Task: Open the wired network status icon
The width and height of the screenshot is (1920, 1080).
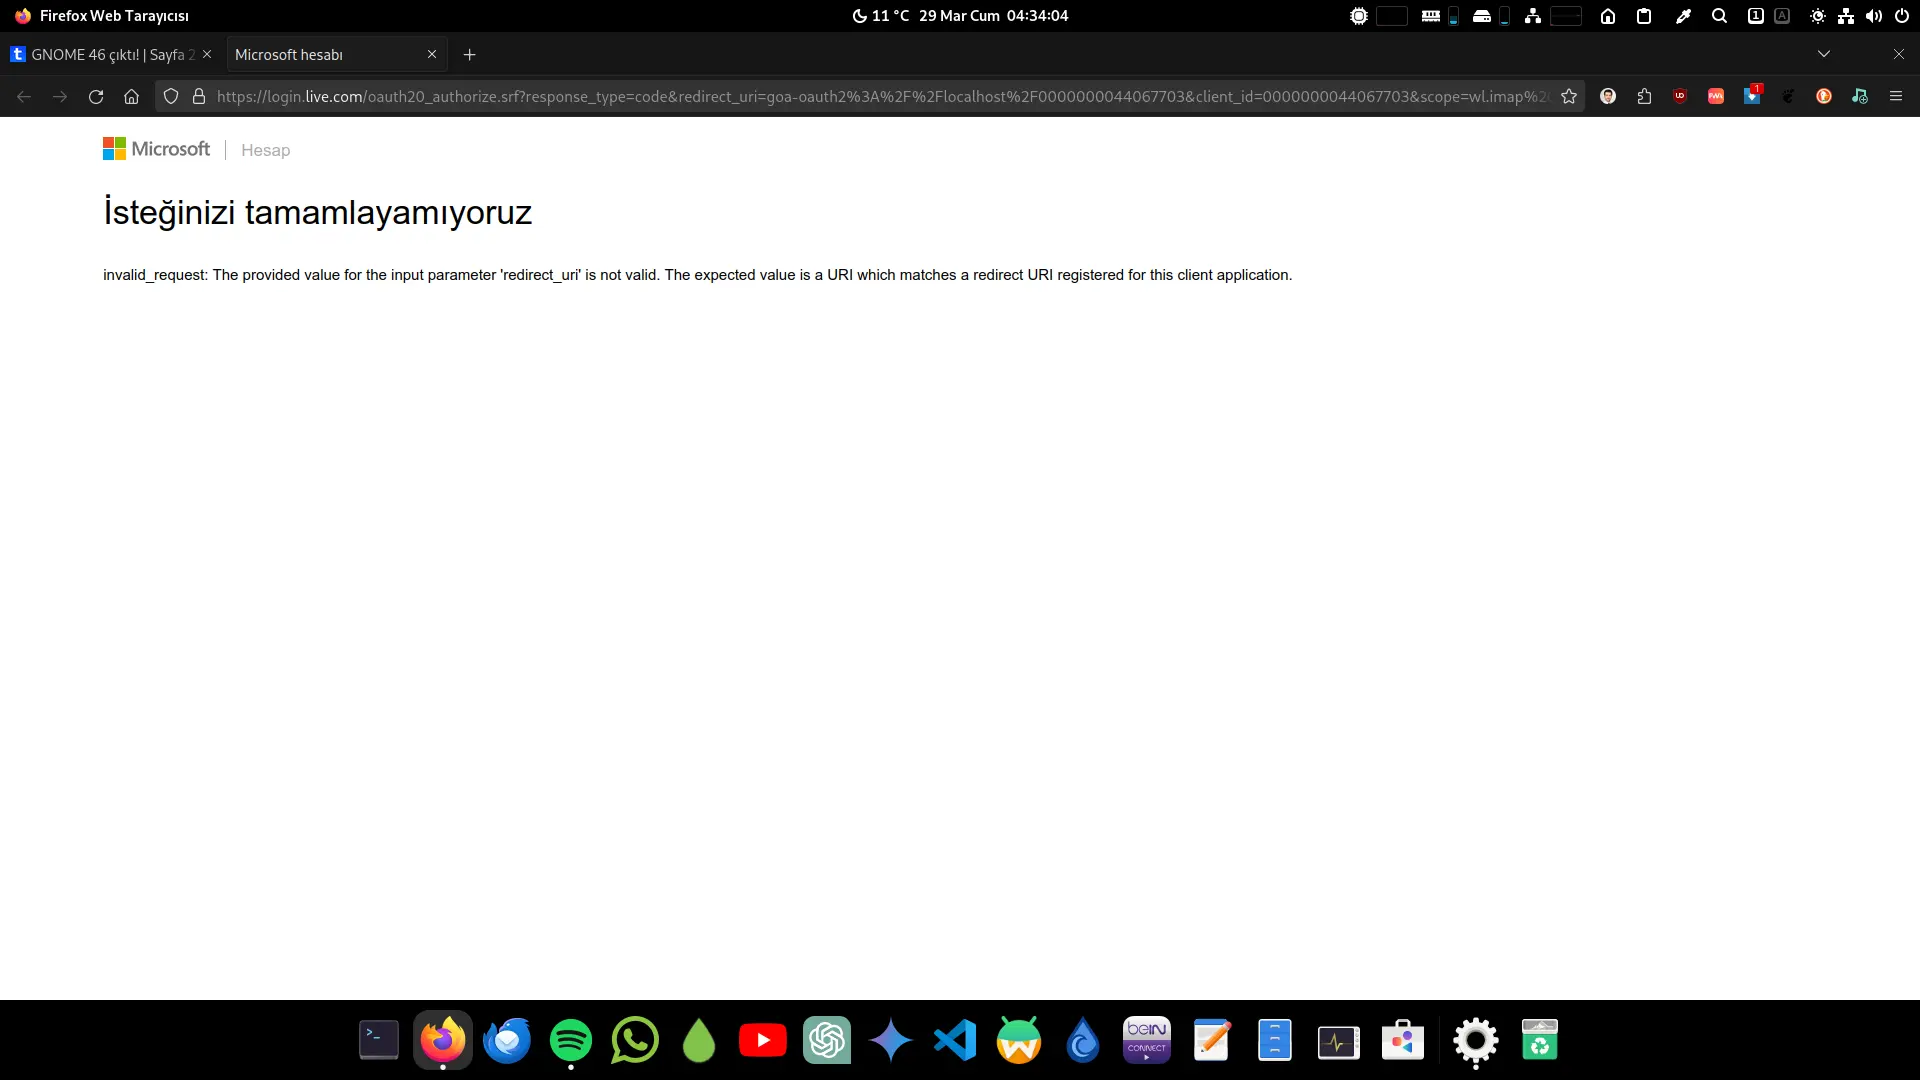Action: [1846, 16]
